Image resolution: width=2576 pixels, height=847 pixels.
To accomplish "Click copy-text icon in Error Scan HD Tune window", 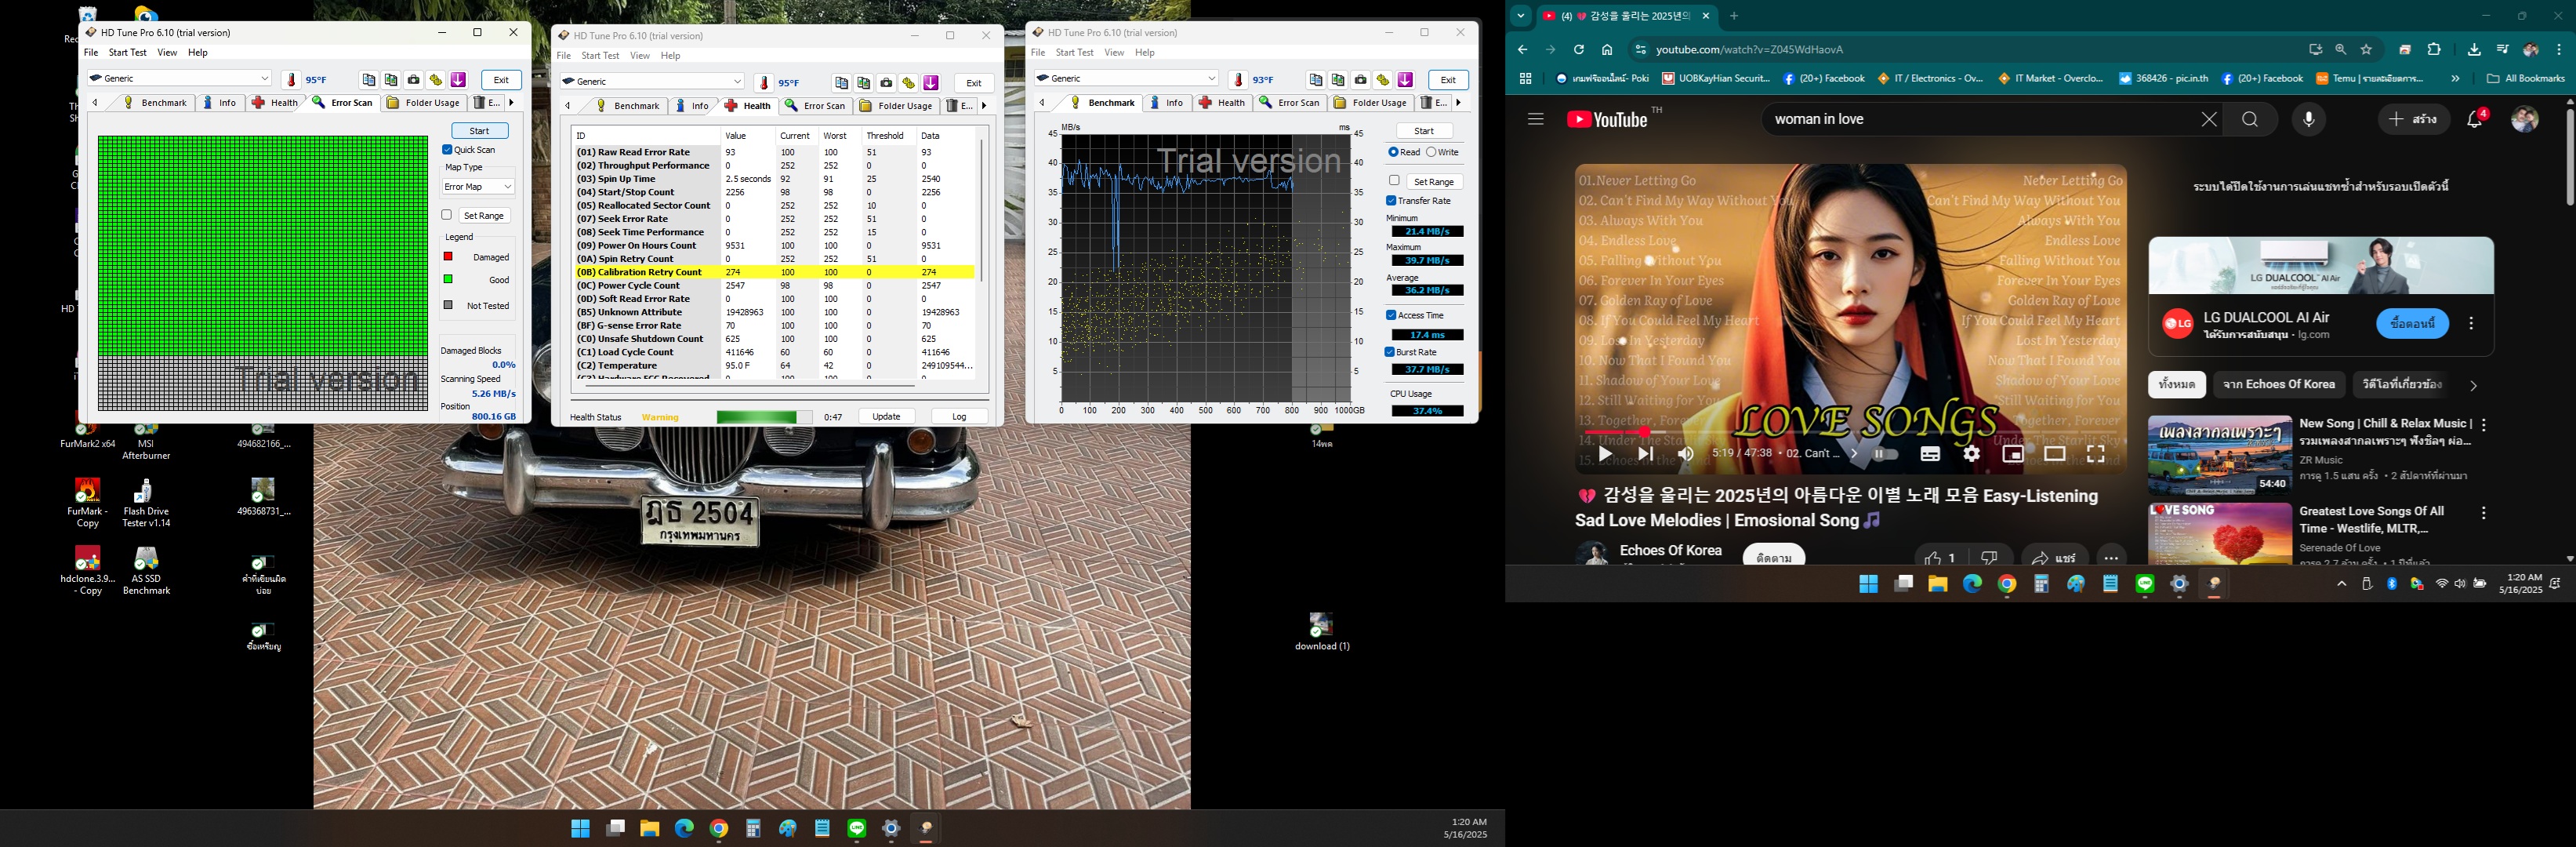I will [369, 80].
